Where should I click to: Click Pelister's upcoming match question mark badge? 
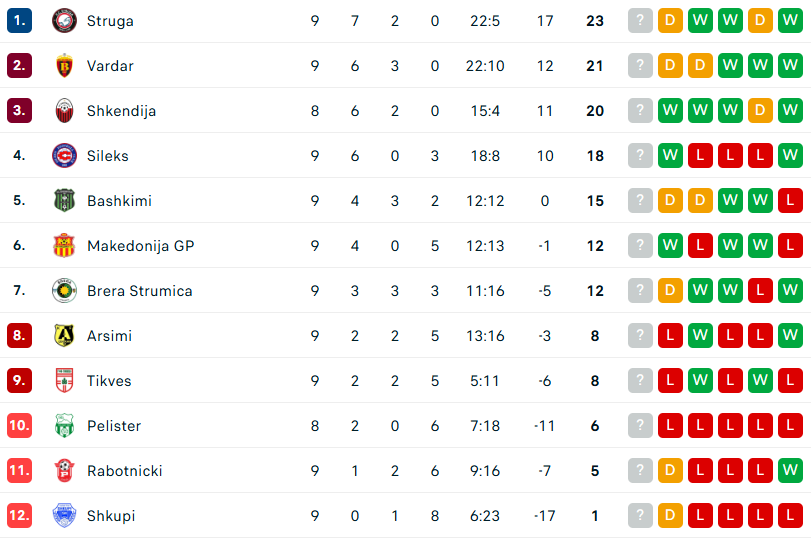(640, 426)
